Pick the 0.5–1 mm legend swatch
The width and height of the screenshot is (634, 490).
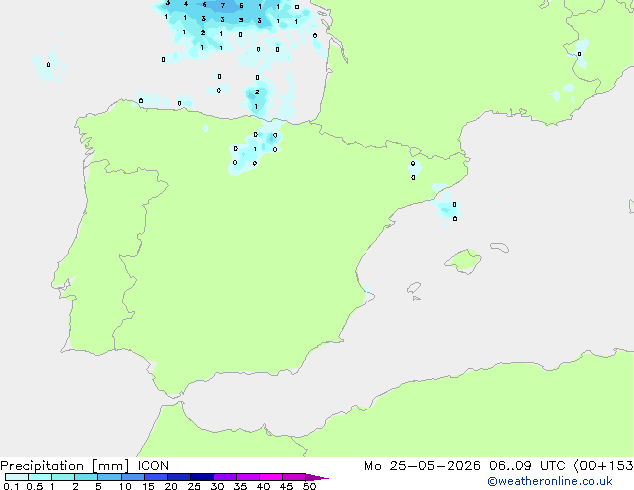click(x=40, y=477)
